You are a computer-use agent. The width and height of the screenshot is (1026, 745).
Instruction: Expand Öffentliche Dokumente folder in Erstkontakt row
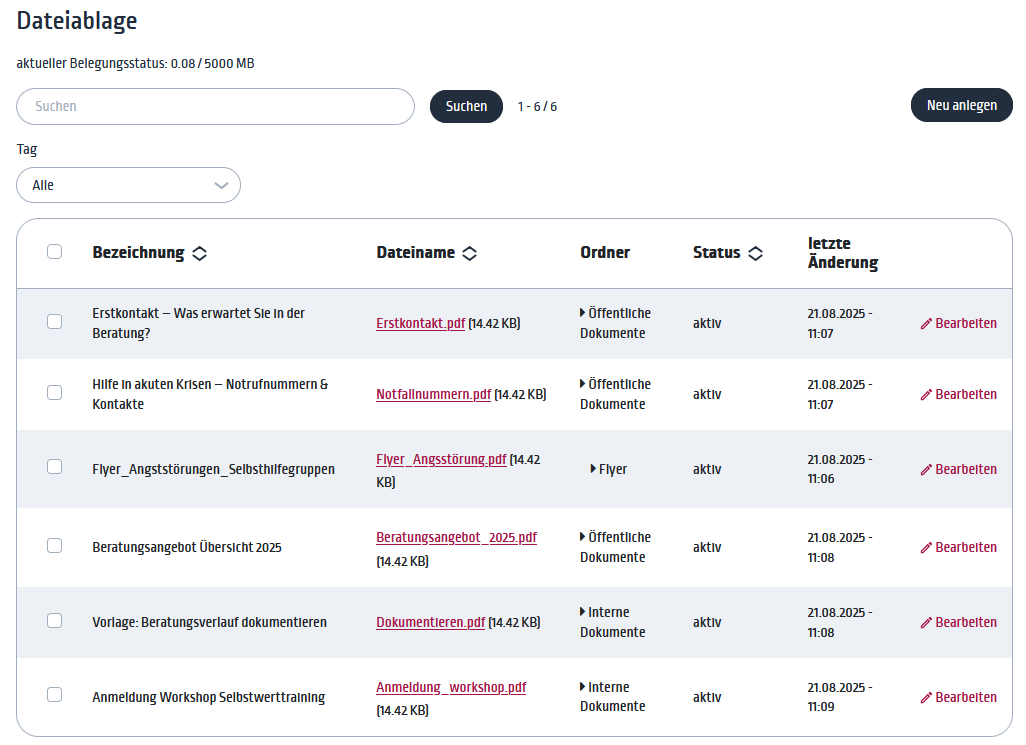click(x=583, y=313)
